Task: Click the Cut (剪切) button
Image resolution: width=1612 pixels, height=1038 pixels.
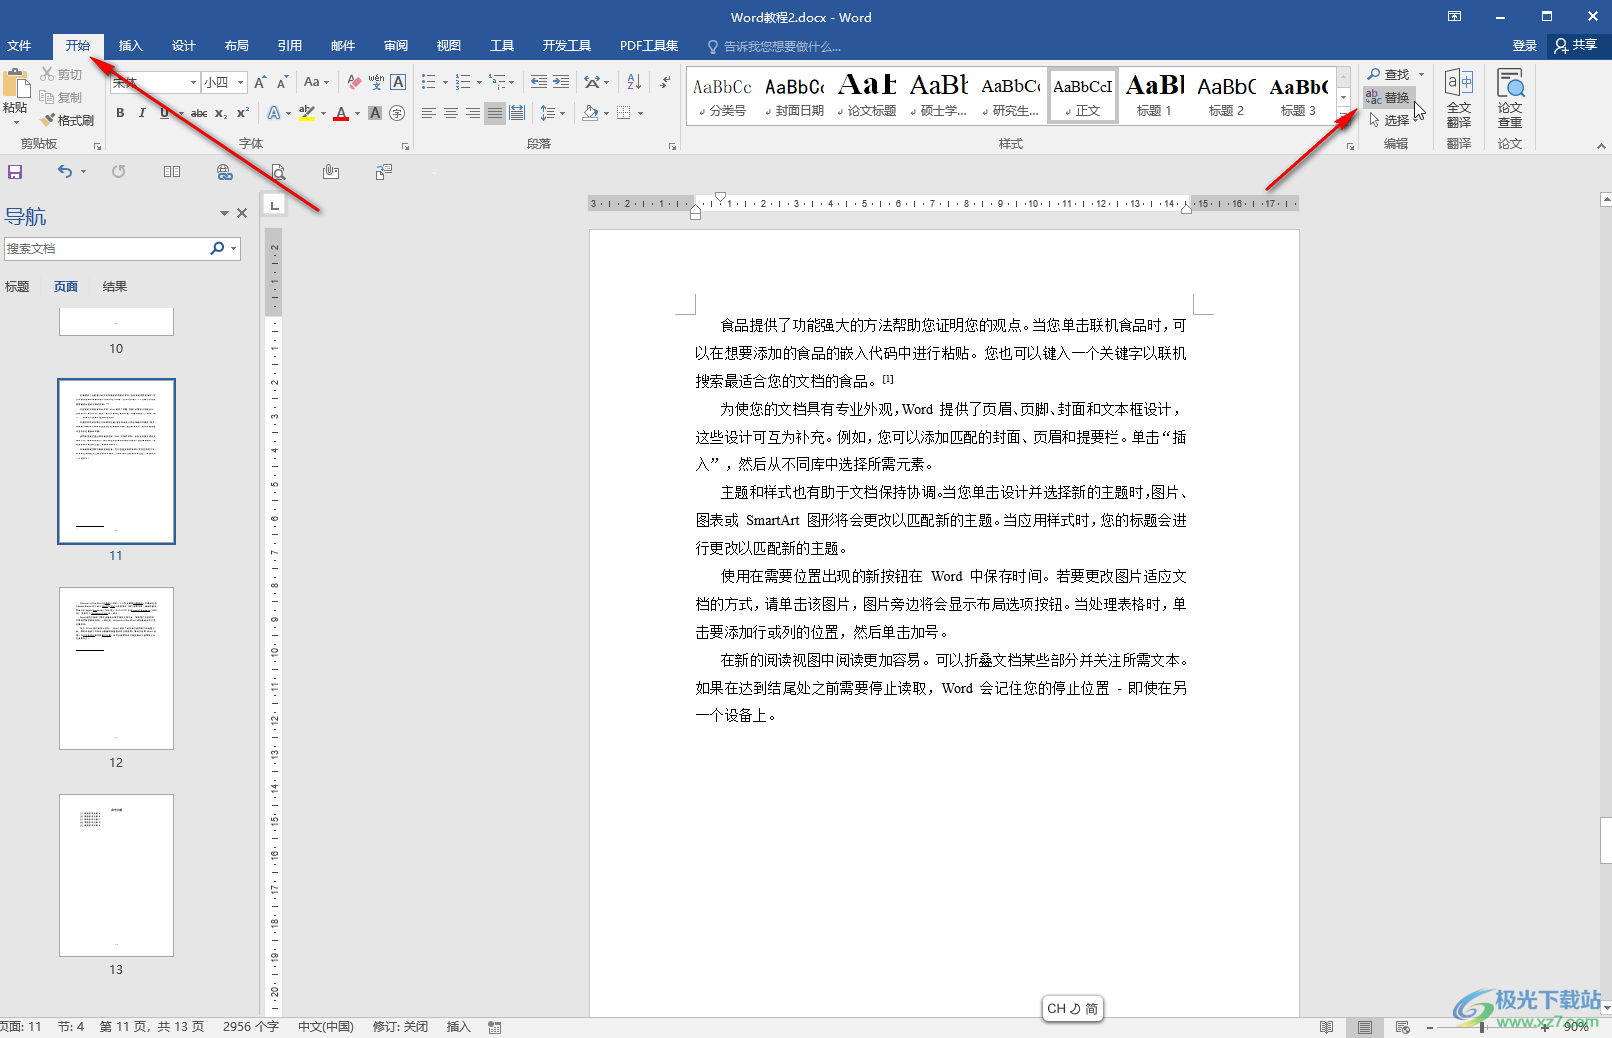Action: coord(61,74)
